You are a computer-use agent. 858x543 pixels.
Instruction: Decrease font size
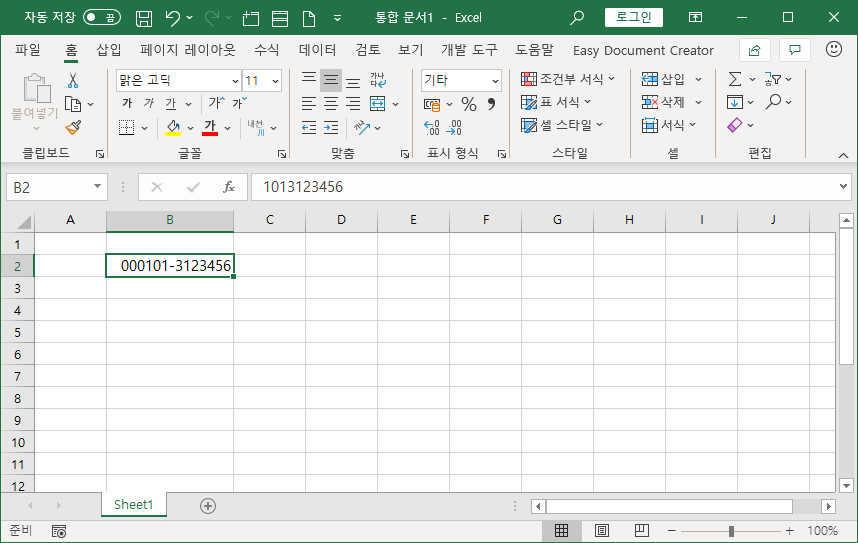[x=240, y=102]
